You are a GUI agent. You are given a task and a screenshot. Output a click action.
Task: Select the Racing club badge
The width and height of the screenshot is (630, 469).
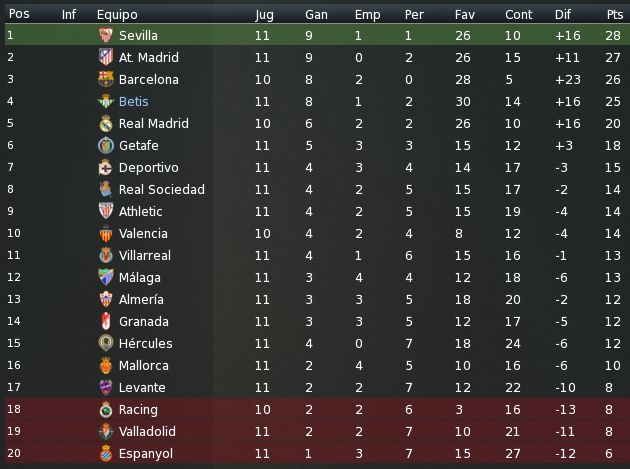click(106, 410)
